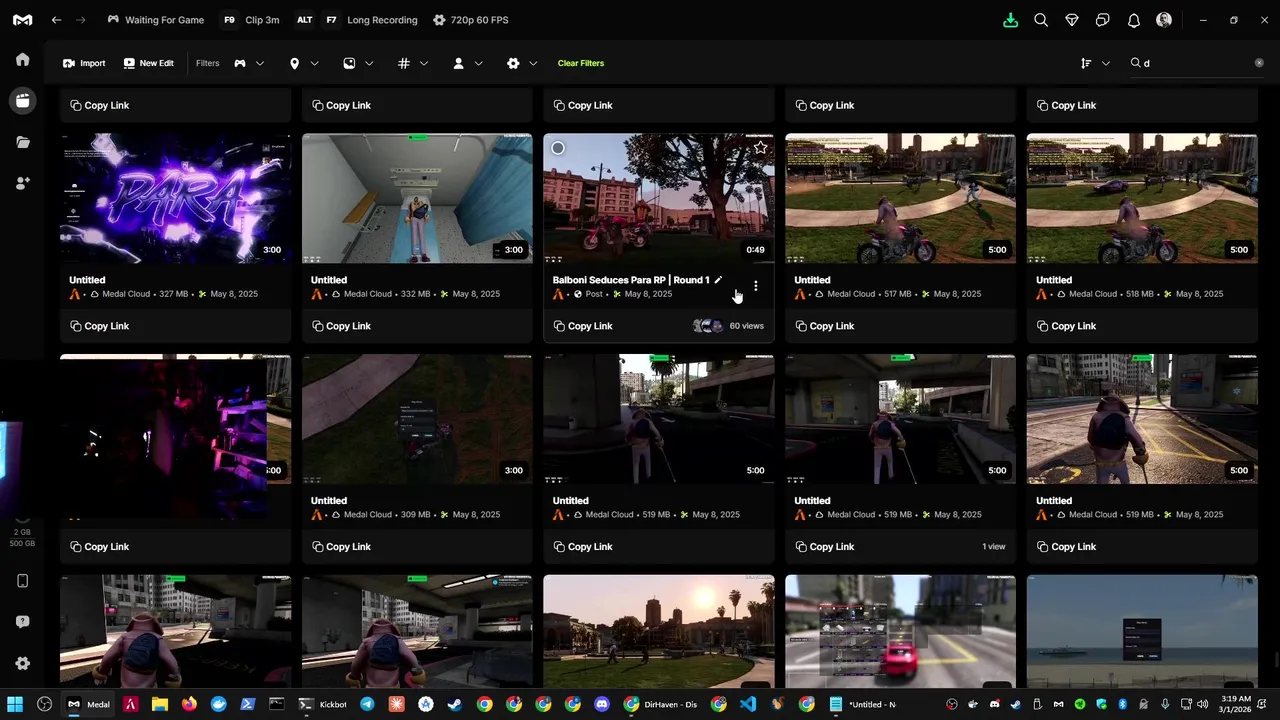
Task: Switch to the Untitled Notepad taskbar window
Action: click(862, 704)
